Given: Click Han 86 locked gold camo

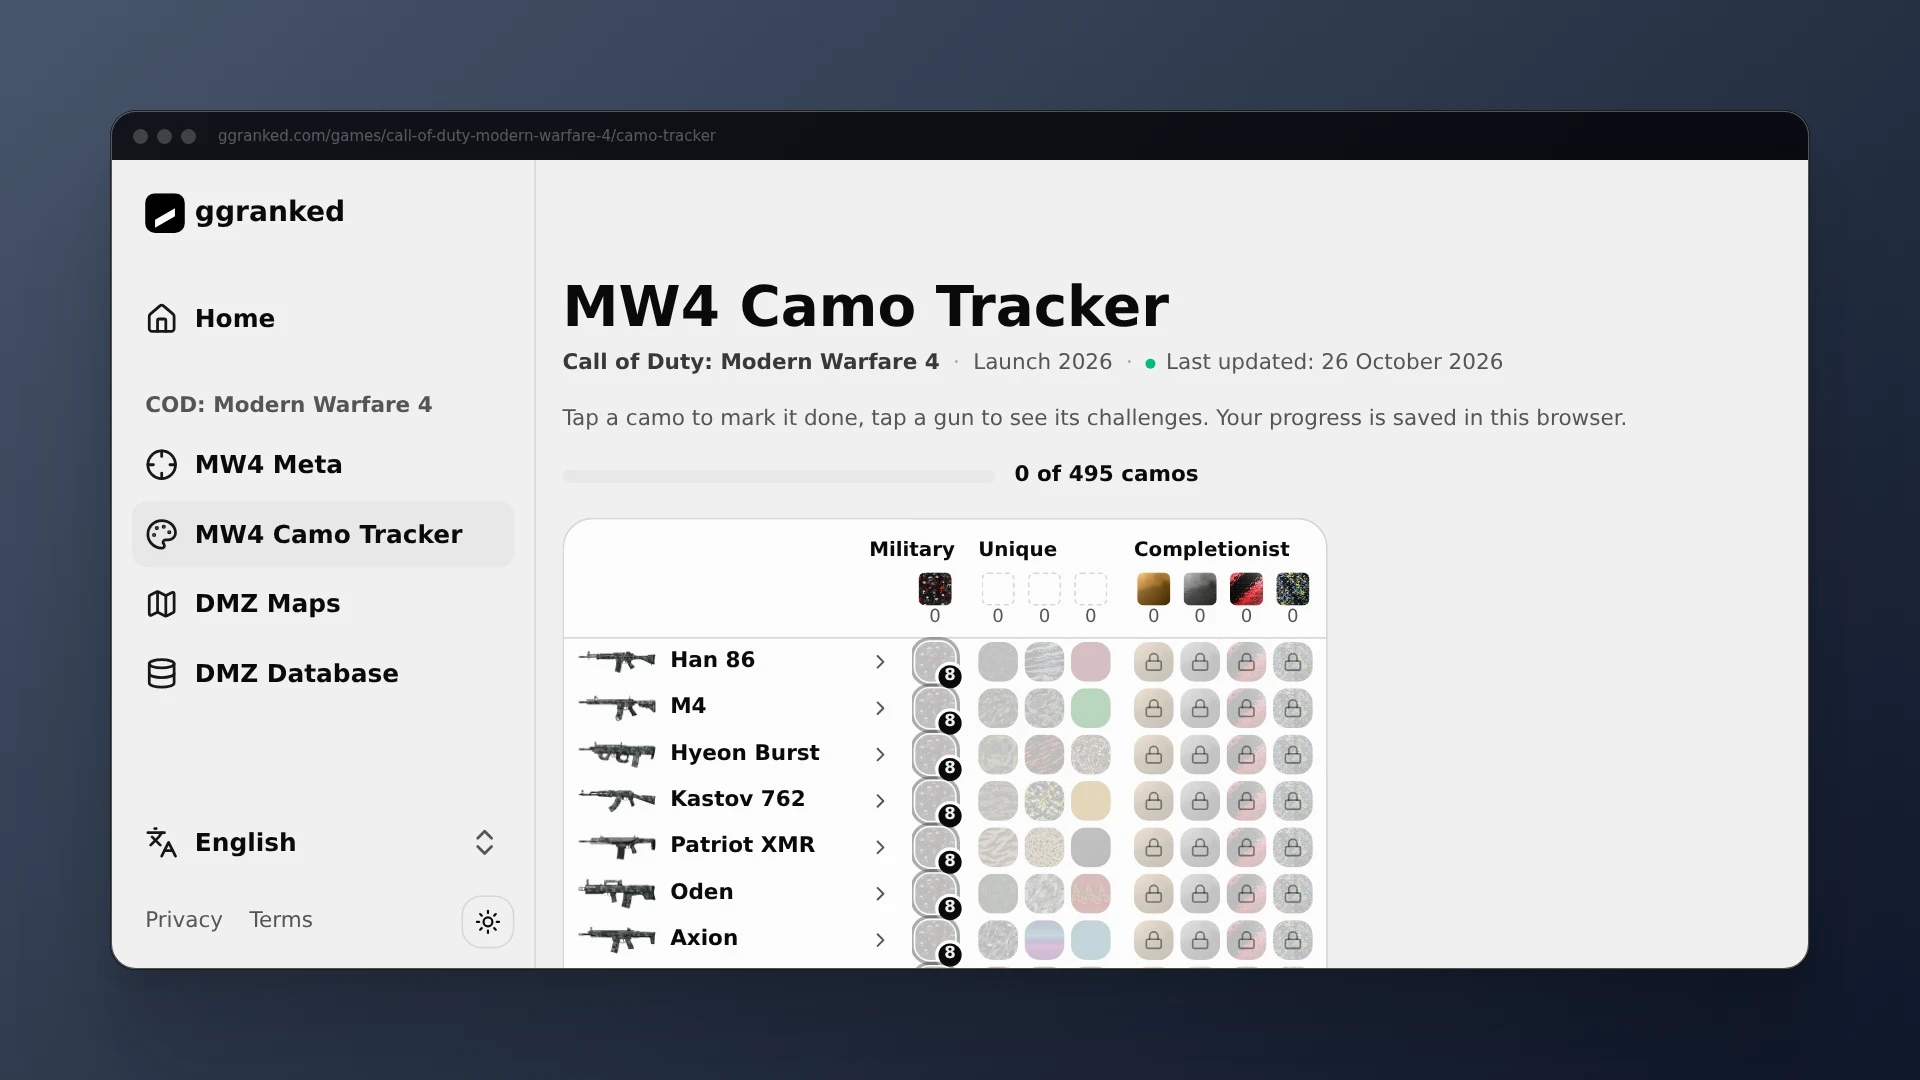Looking at the screenshot, I should coord(1153,662).
